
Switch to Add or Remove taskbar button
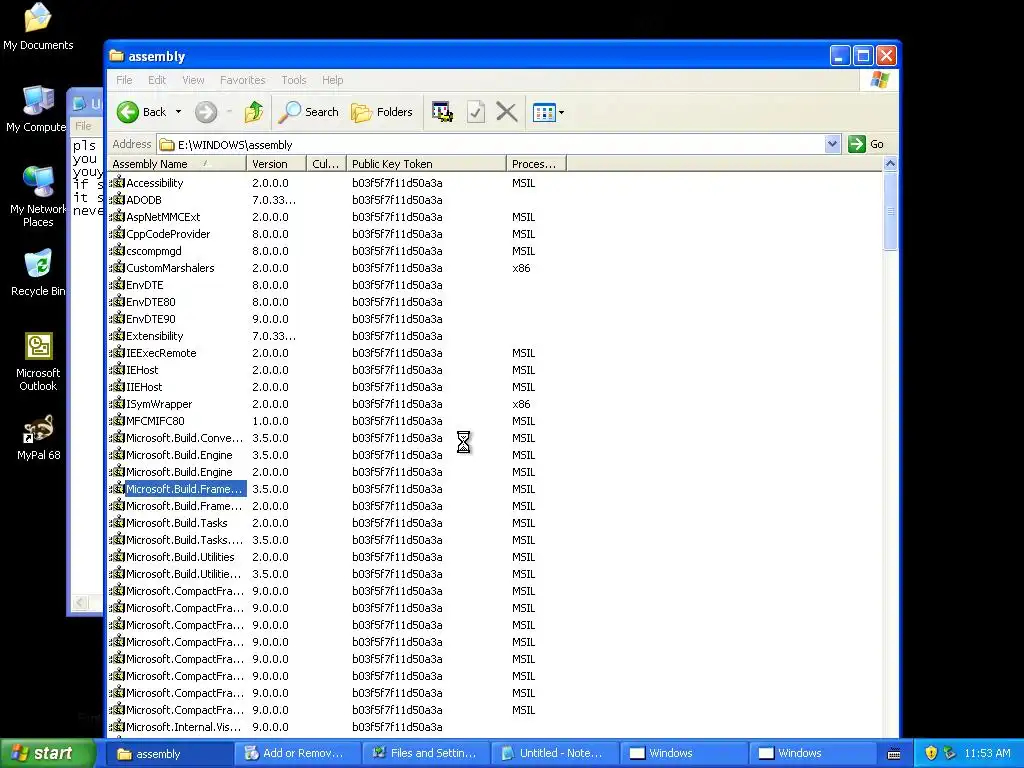[x=296, y=754]
